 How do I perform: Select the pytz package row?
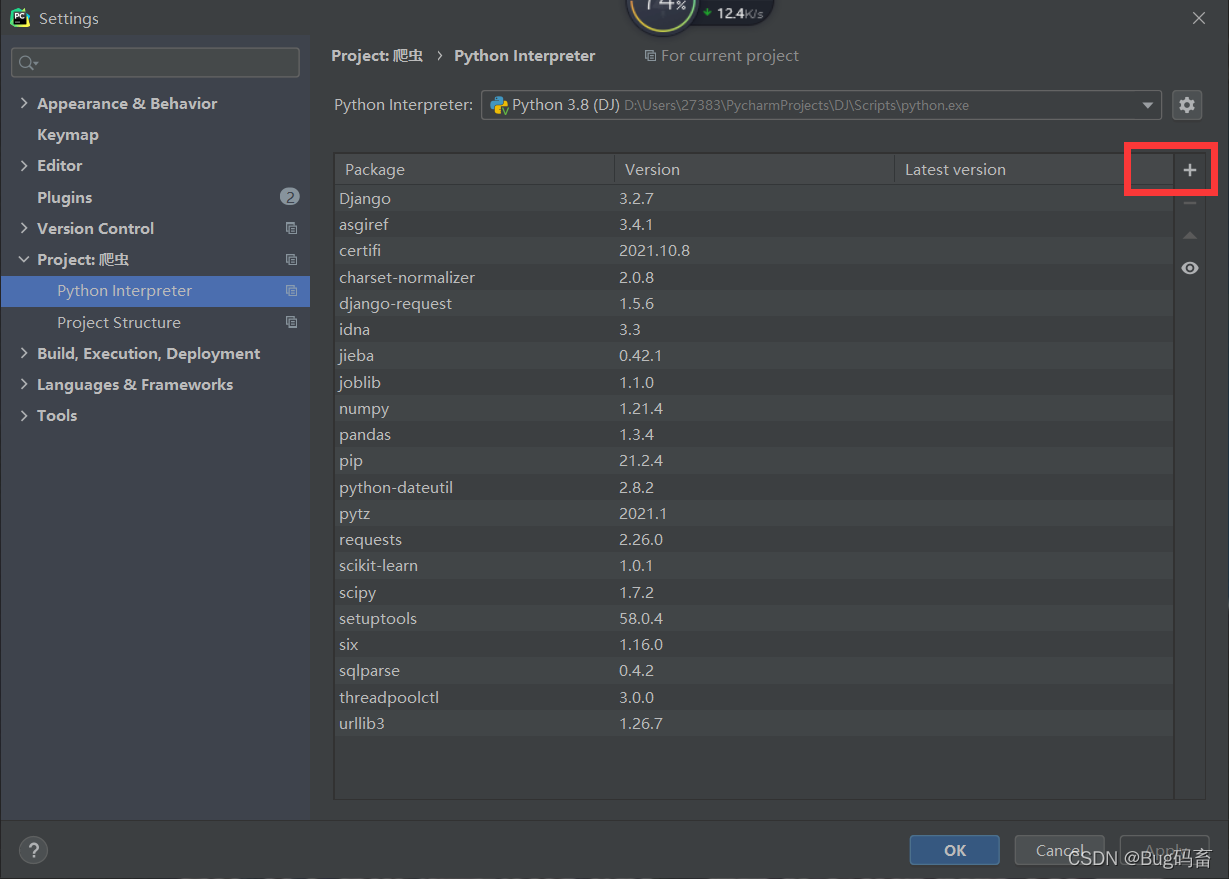click(754, 514)
